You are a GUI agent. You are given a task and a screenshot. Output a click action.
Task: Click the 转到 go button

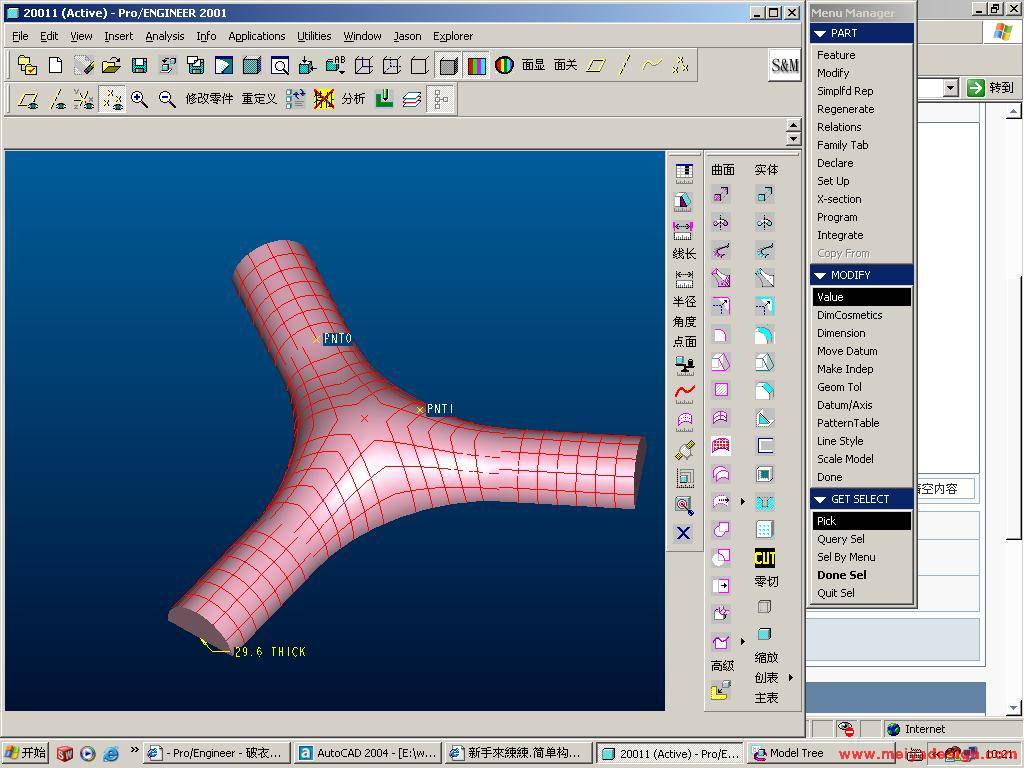pos(990,88)
